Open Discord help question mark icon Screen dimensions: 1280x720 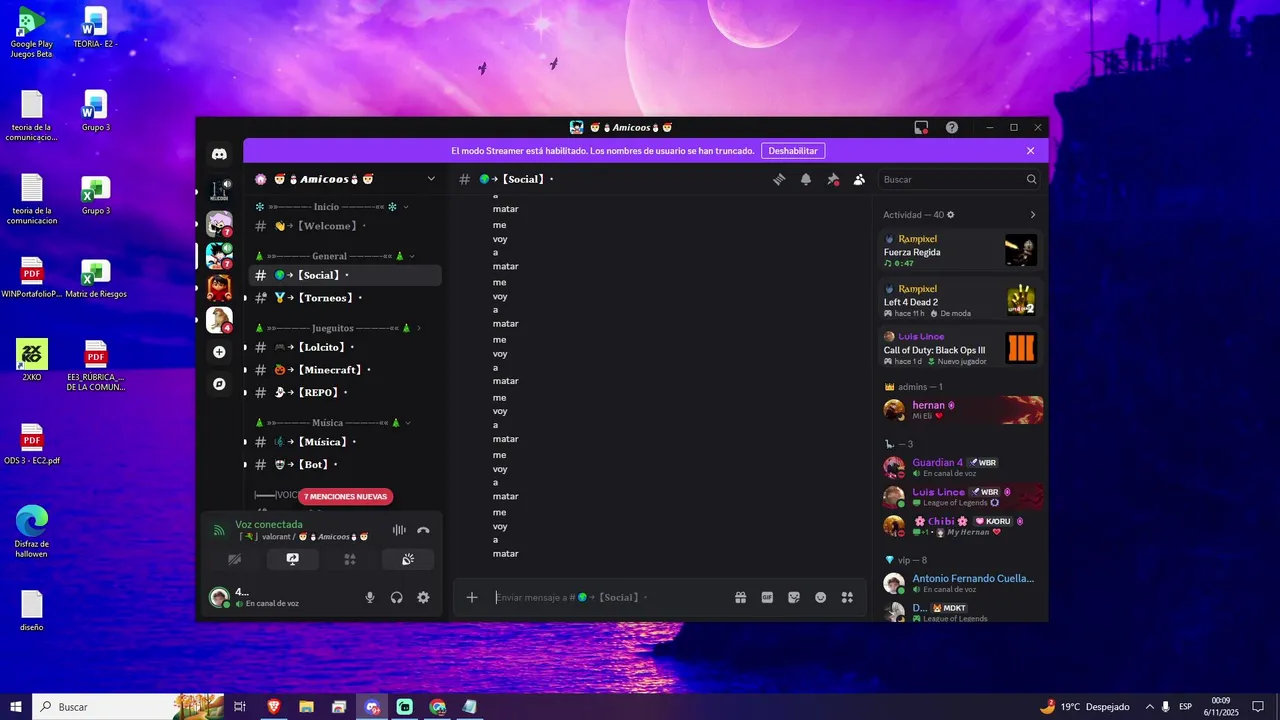pyautogui.click(x=952, y=127)
